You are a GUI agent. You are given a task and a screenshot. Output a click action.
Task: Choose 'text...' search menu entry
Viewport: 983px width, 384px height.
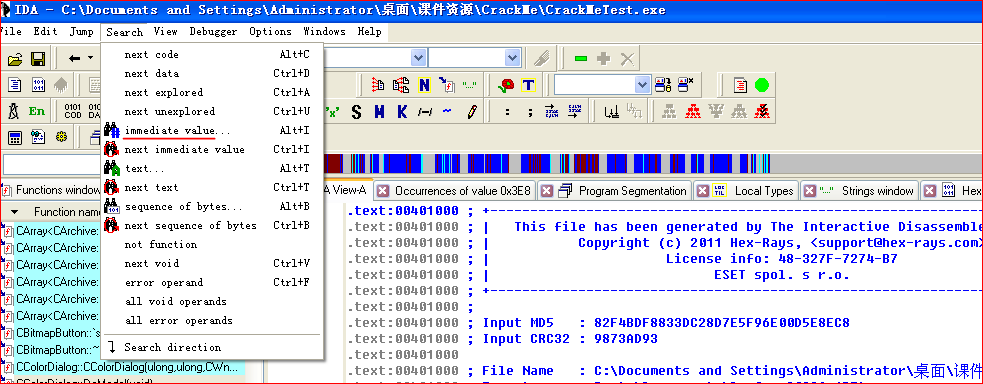coord(212,169)
